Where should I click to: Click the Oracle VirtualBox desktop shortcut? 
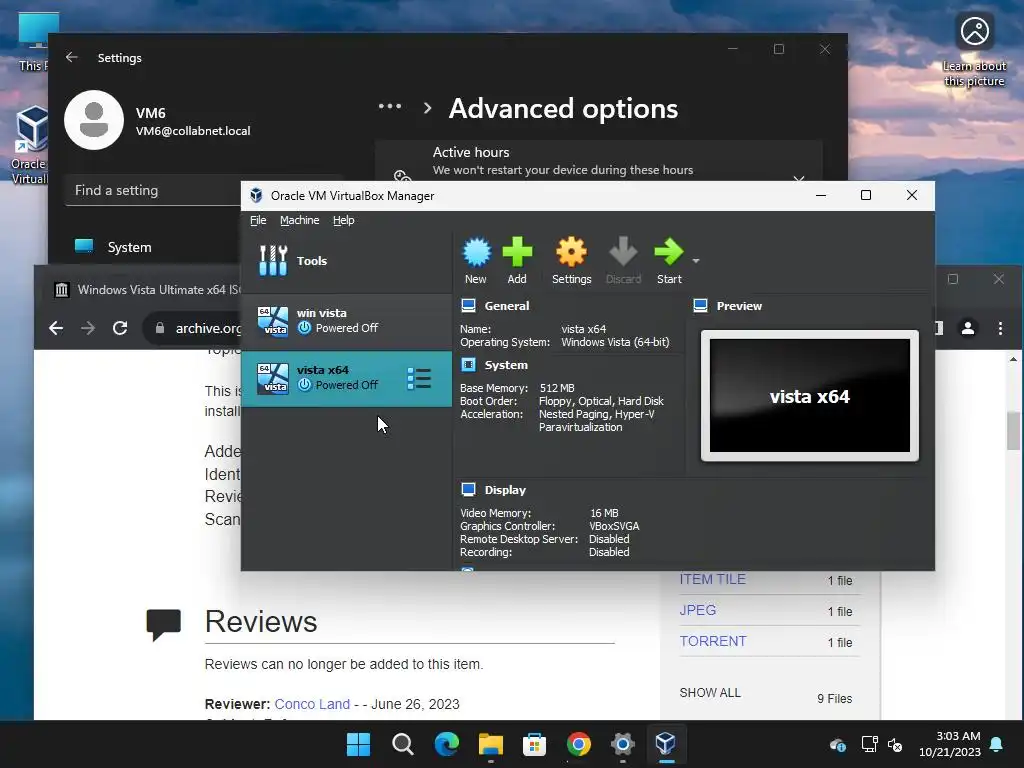point(29,145)
